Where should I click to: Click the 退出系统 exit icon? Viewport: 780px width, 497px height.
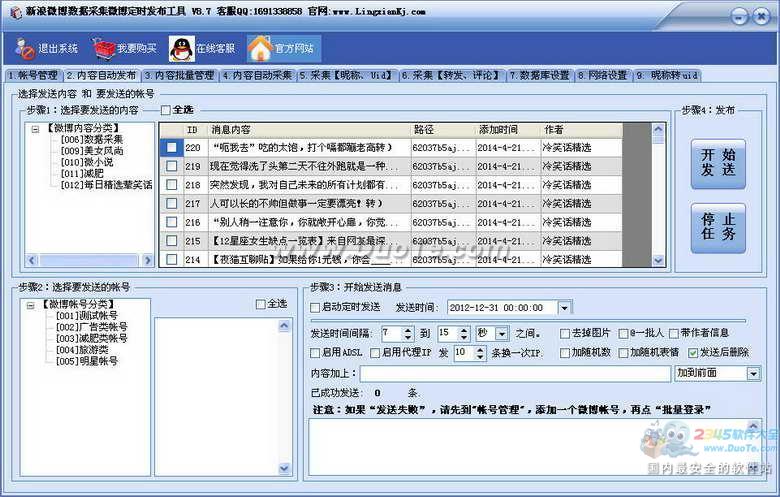pyautogui.click(x=24, y=48)
